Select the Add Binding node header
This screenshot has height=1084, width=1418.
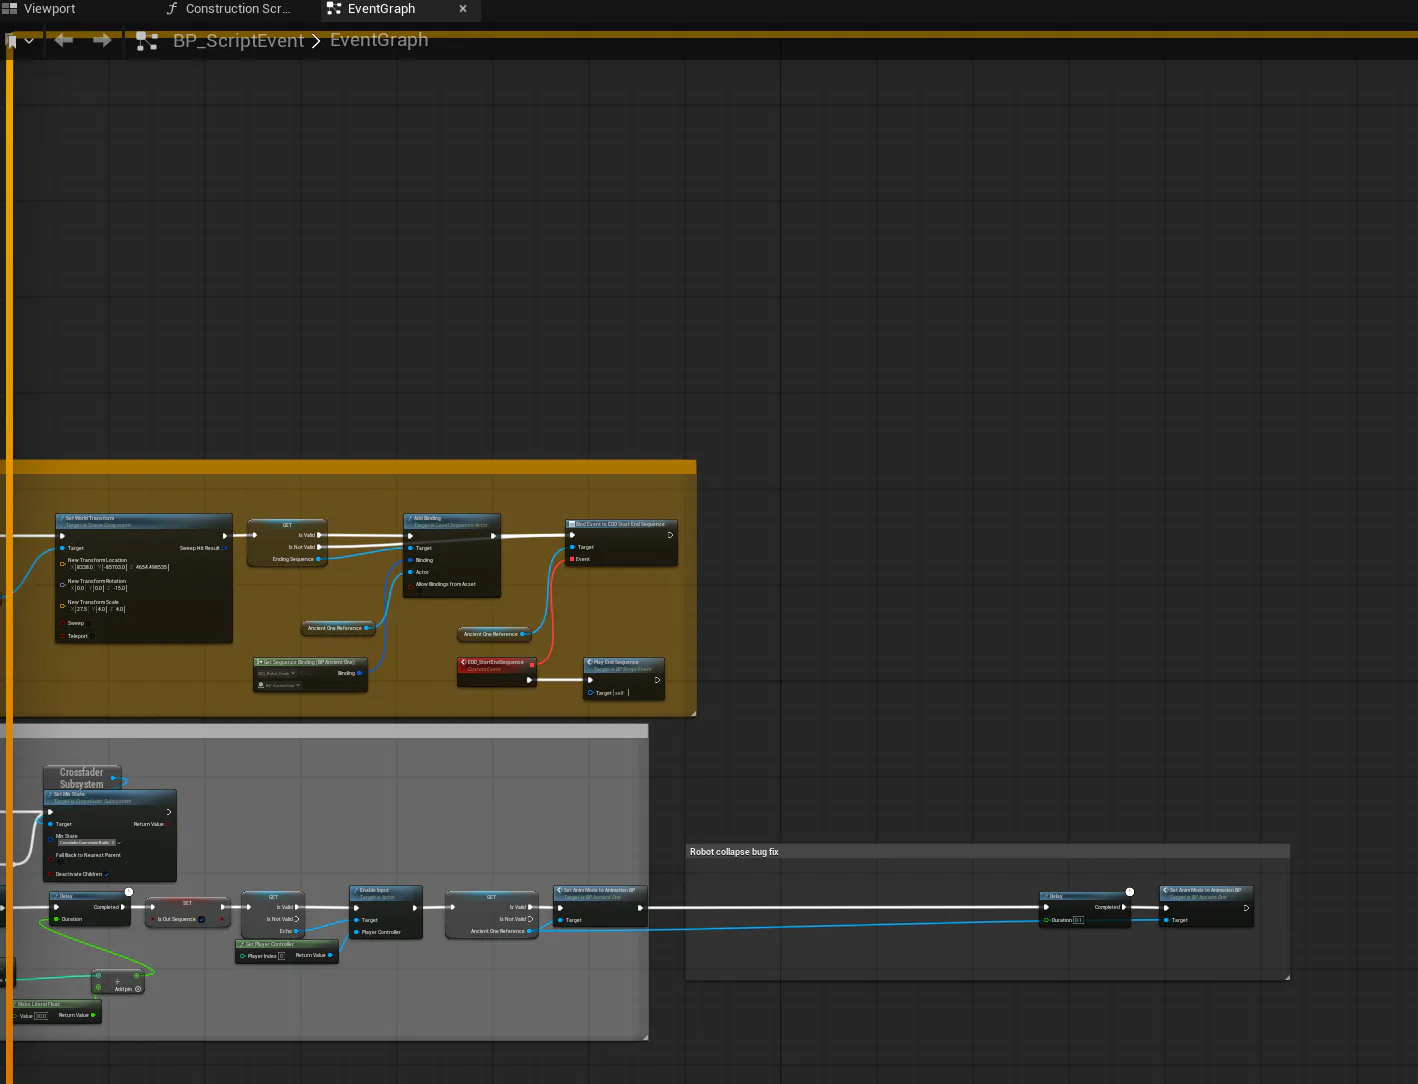[452, 521]
